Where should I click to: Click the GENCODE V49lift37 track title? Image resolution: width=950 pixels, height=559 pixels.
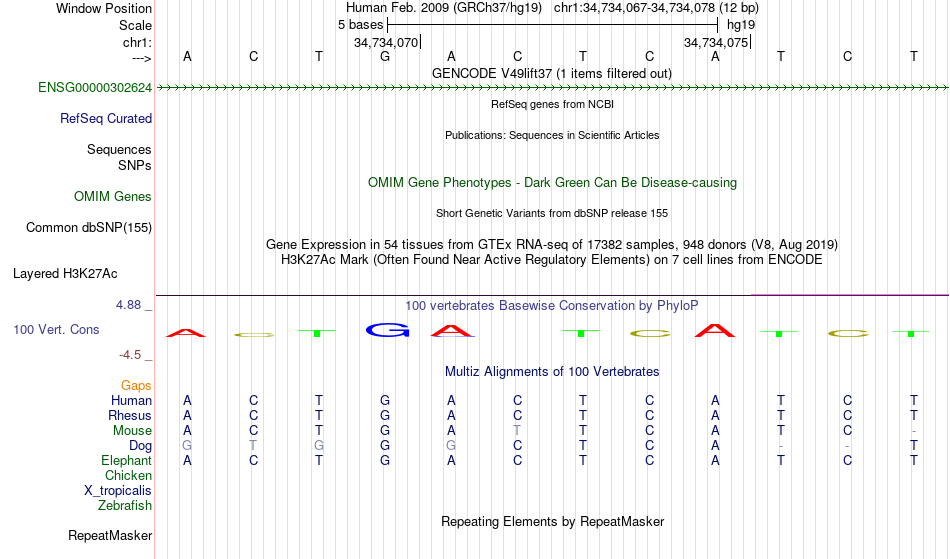point(551,74)
